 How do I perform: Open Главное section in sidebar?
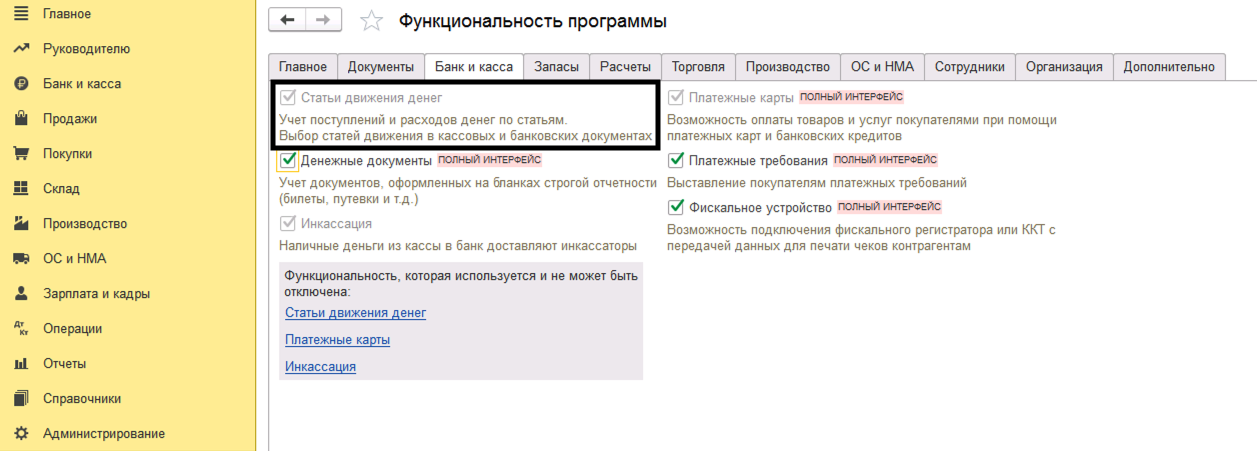point(67,14)
